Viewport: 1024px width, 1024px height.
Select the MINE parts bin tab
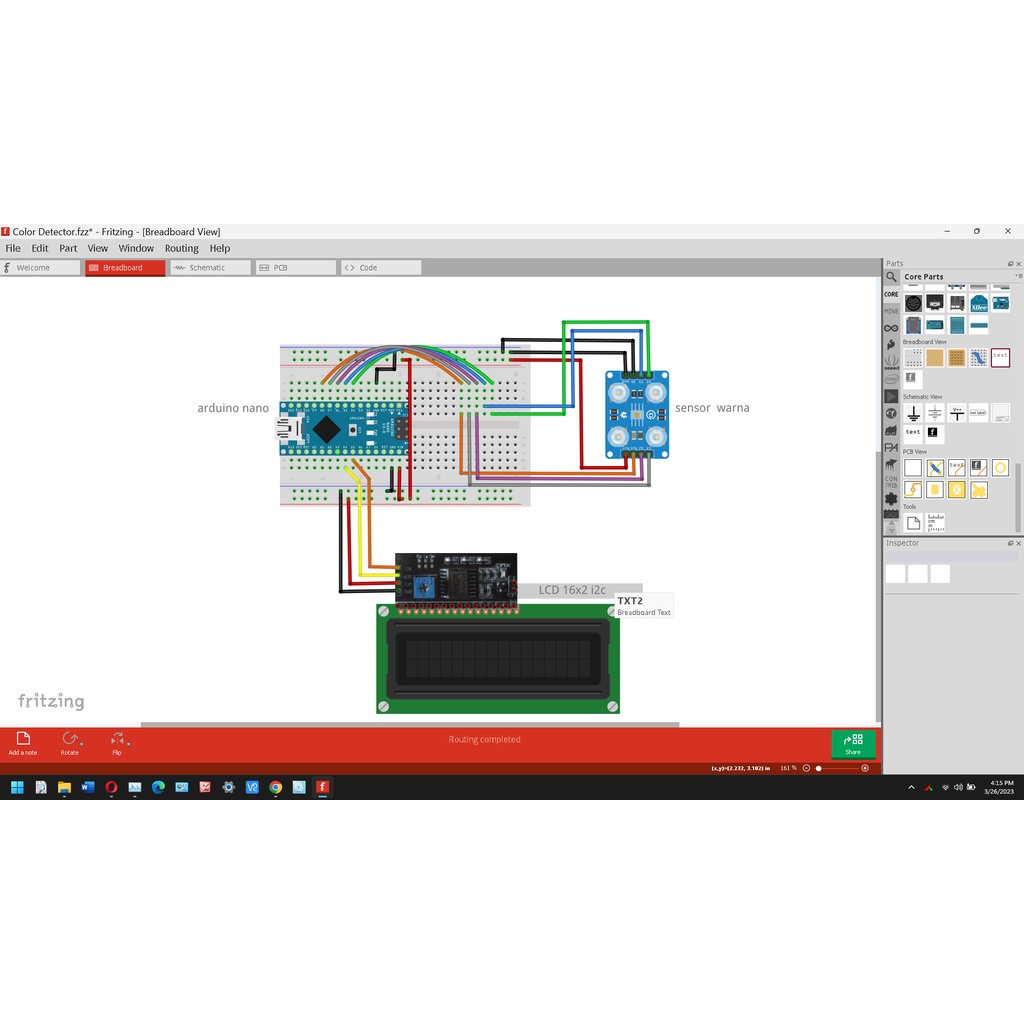pos(891,311)
